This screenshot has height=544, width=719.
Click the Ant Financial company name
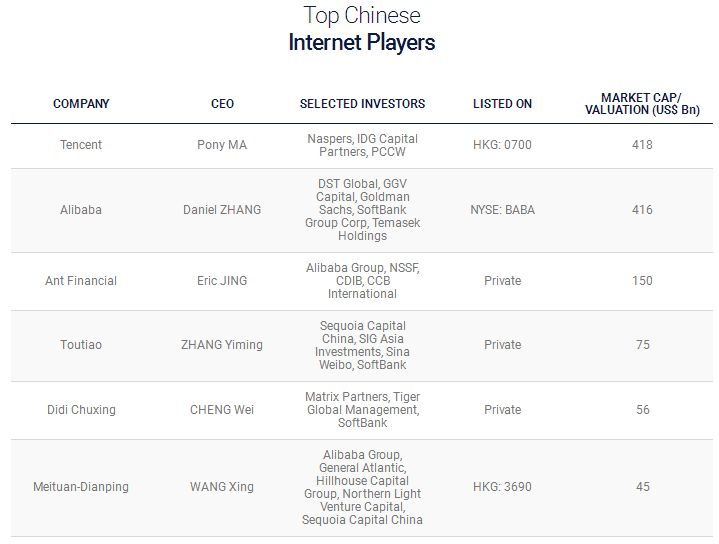point(81,281)
